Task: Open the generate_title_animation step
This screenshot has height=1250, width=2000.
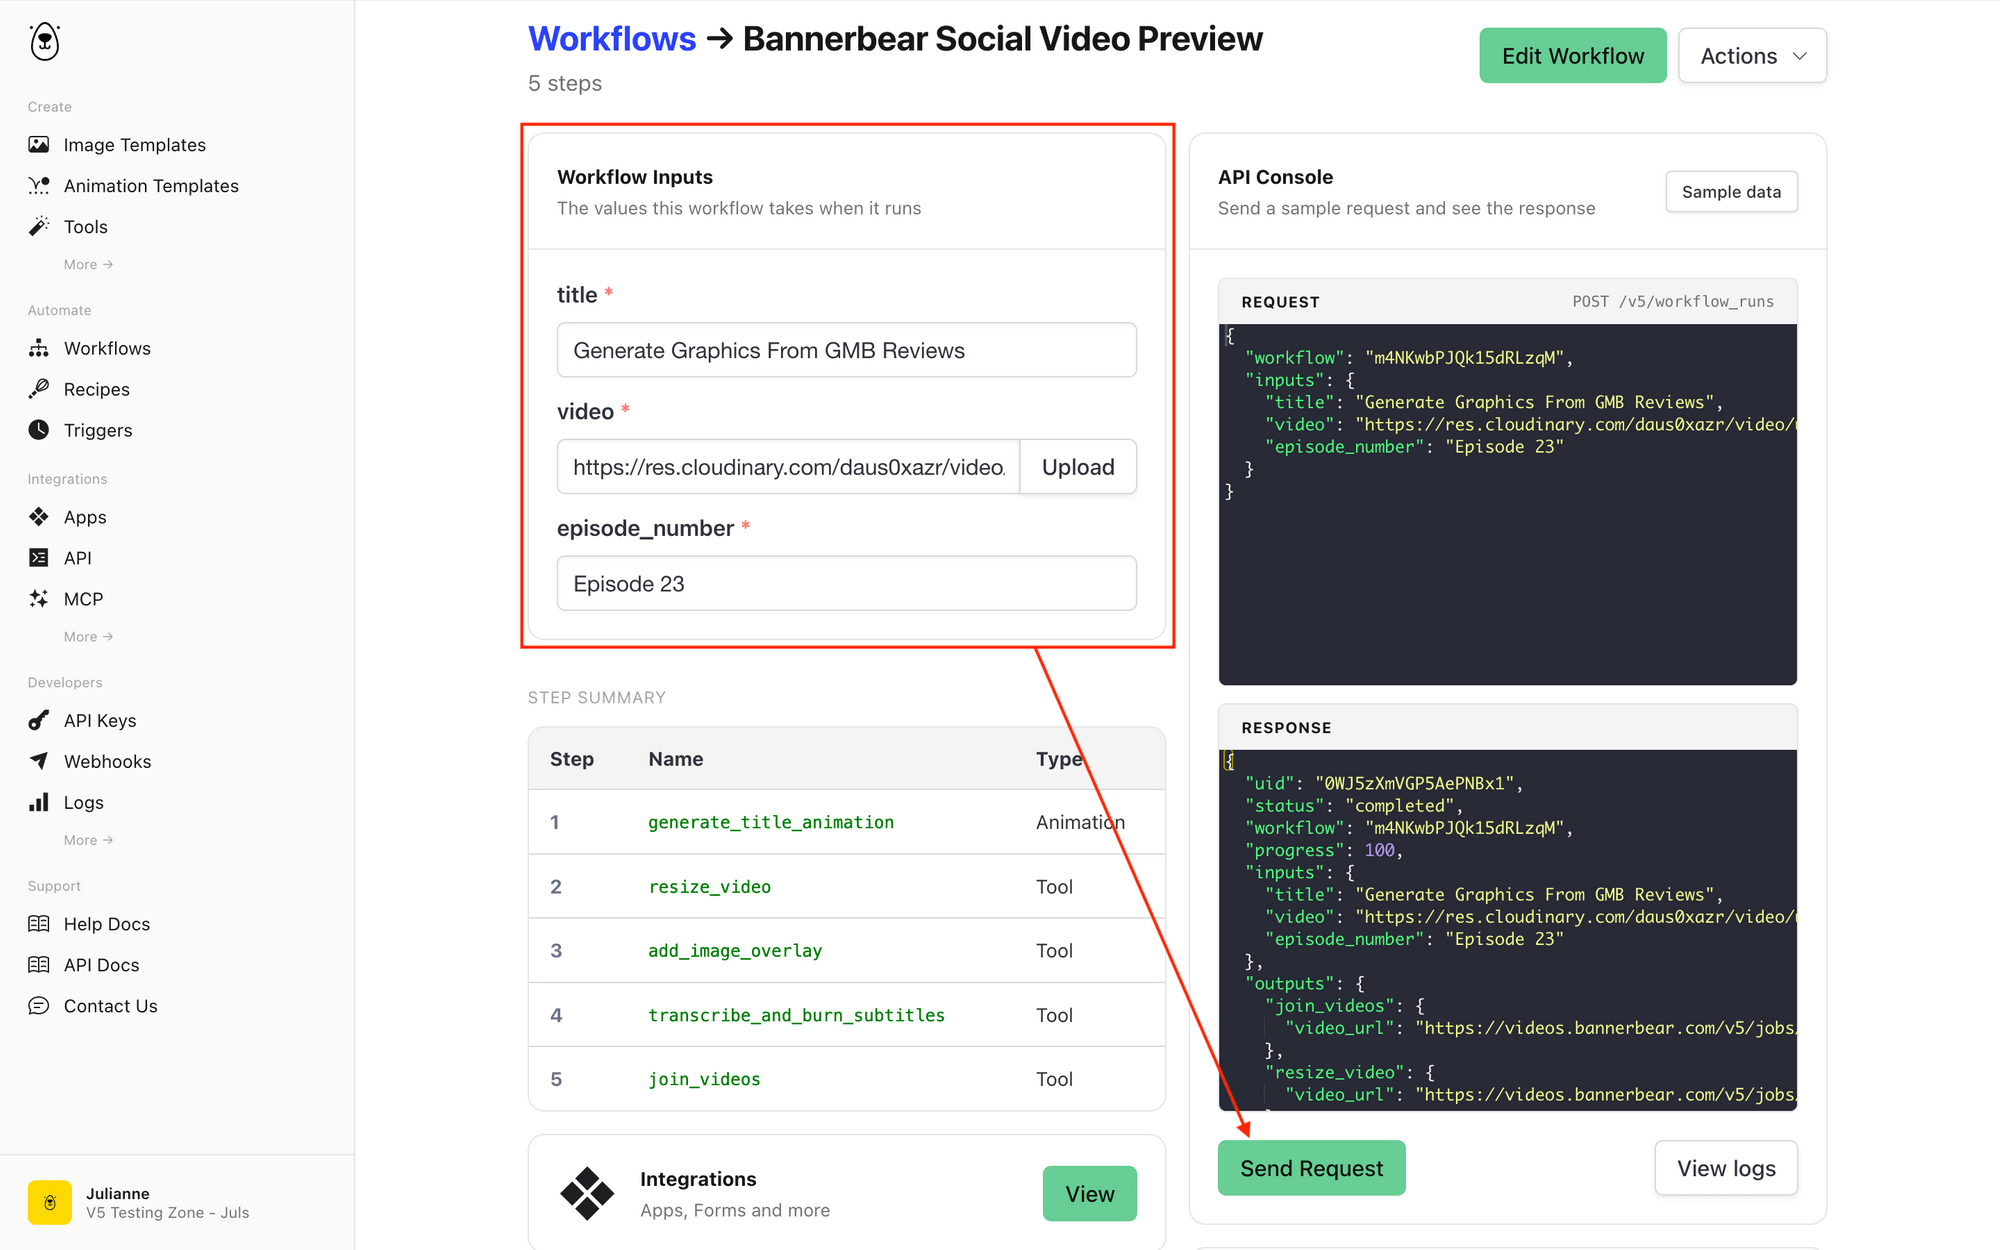Action: [771, 822]
